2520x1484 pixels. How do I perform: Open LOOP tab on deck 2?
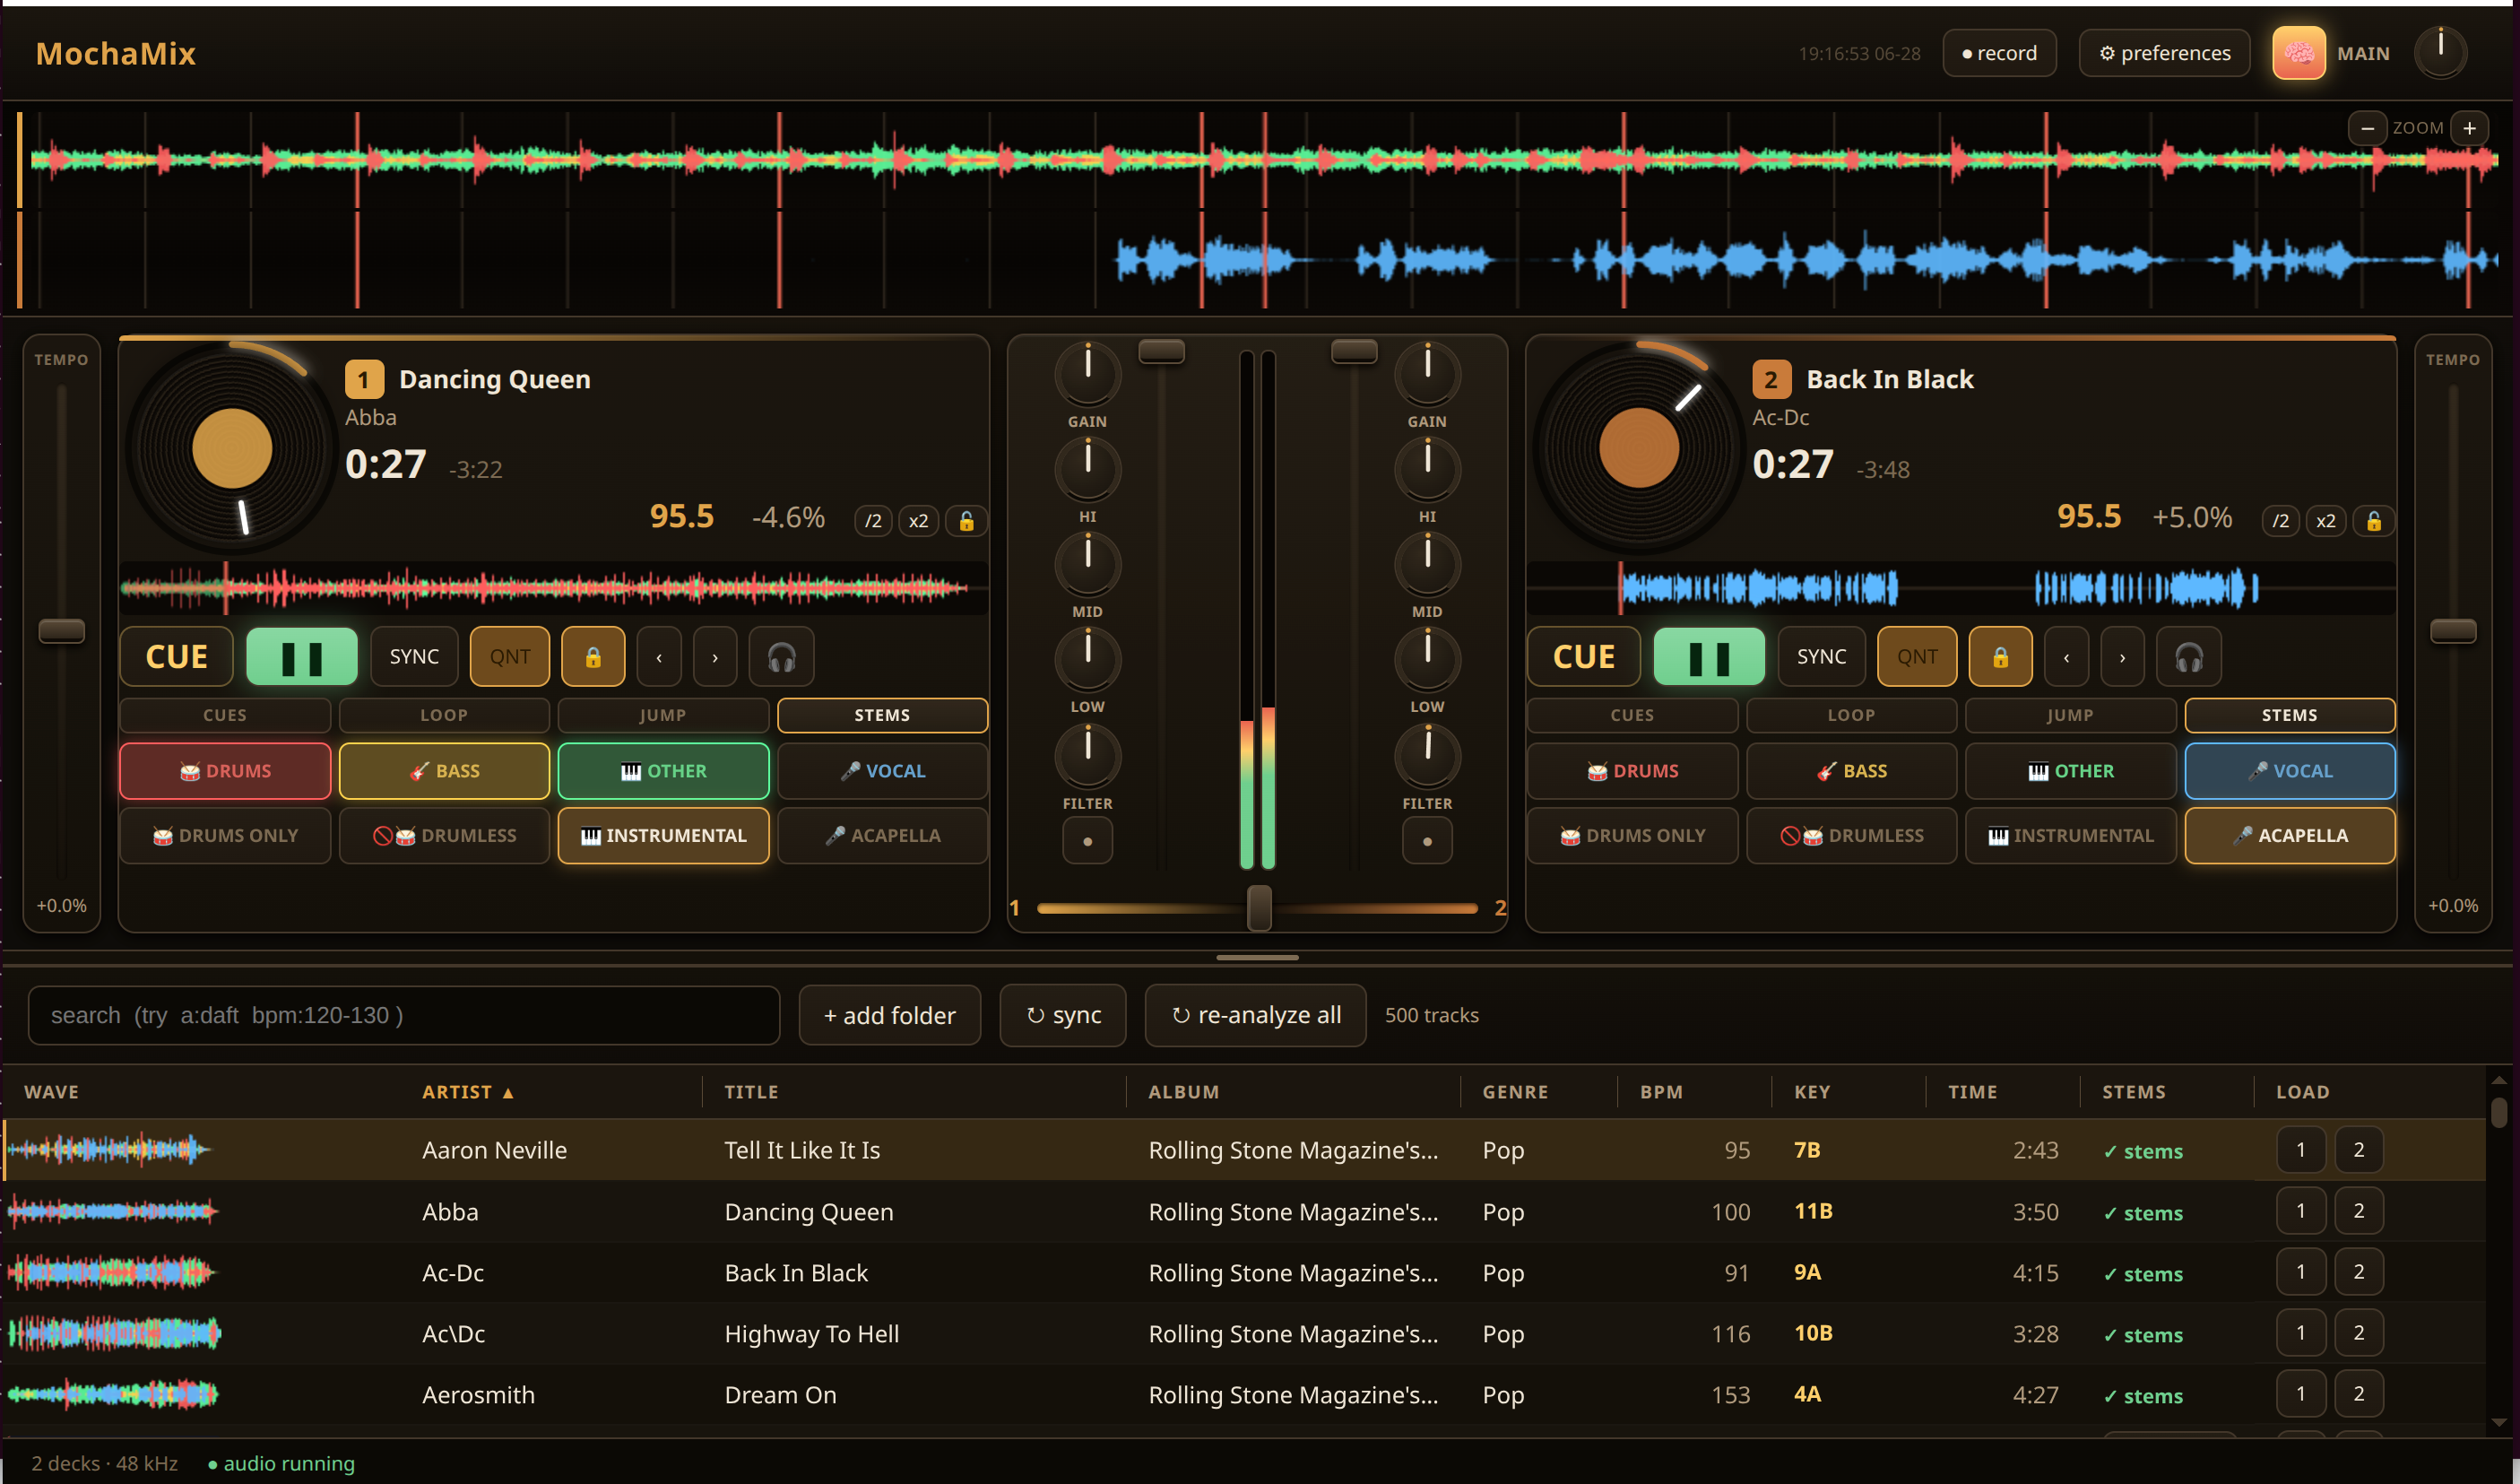click(1851, 715)
